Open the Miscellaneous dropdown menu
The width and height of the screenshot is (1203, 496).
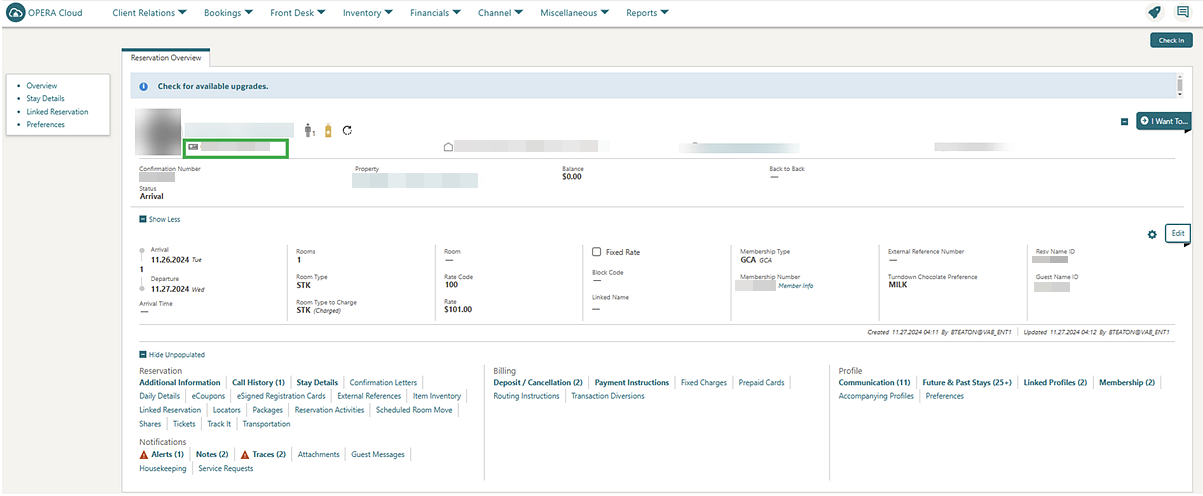575,13
